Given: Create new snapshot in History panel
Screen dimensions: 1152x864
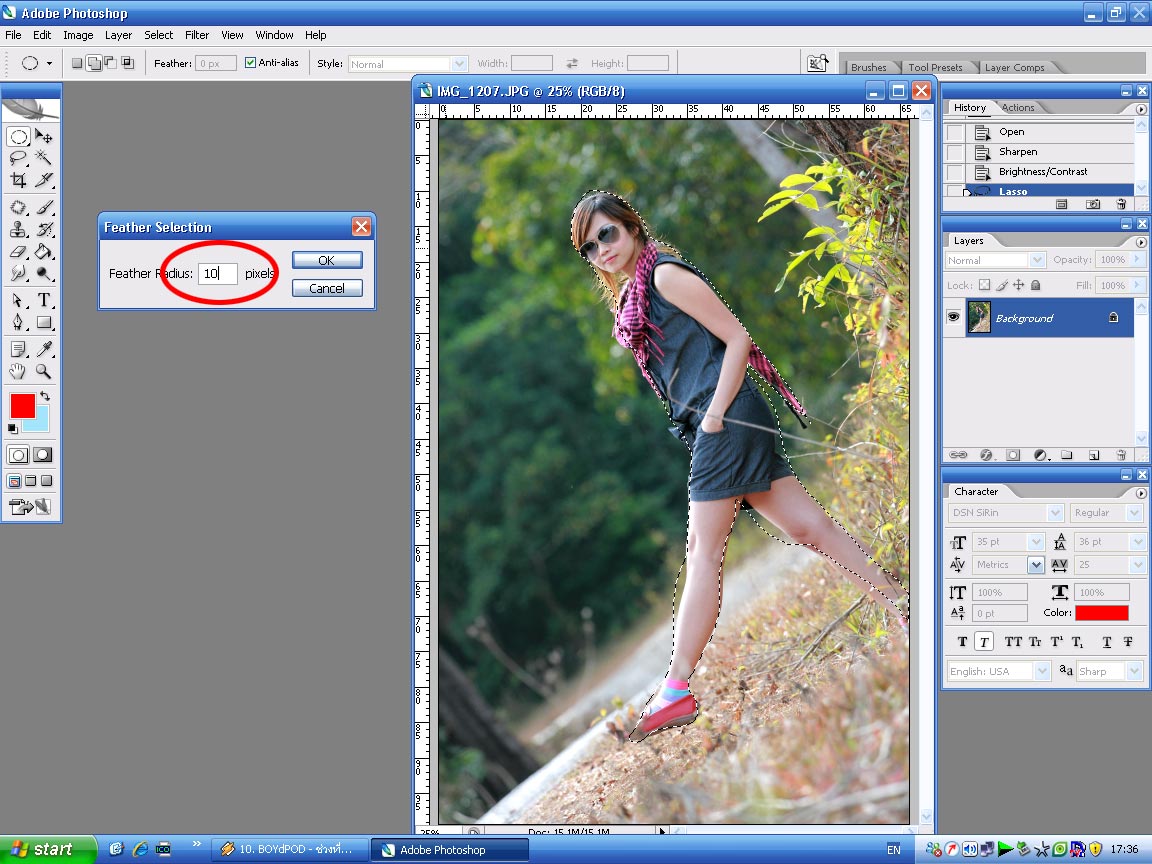Looking at the screenshot, I should click(1092, 204).
